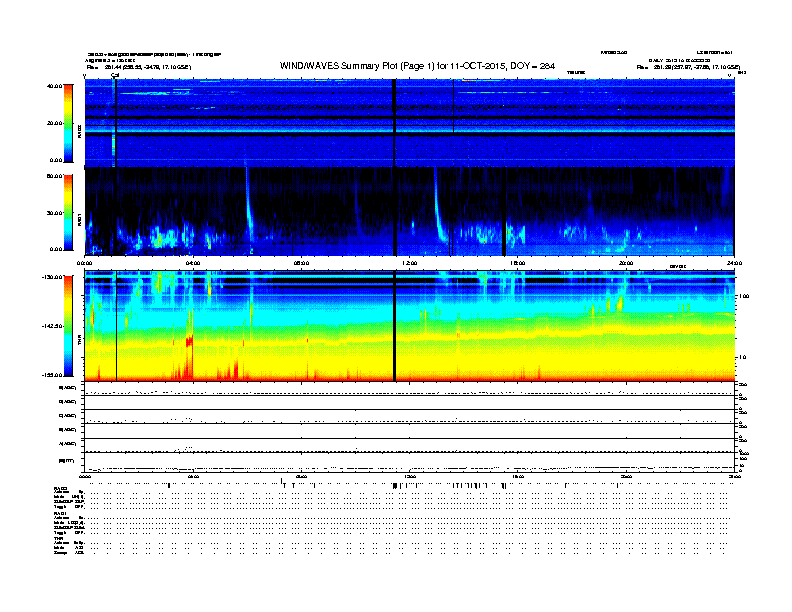This screenshot has width=792, height=612.
Task: Click the bottom line-plot panel above the lower time axis
Action: tap(410, 462)
